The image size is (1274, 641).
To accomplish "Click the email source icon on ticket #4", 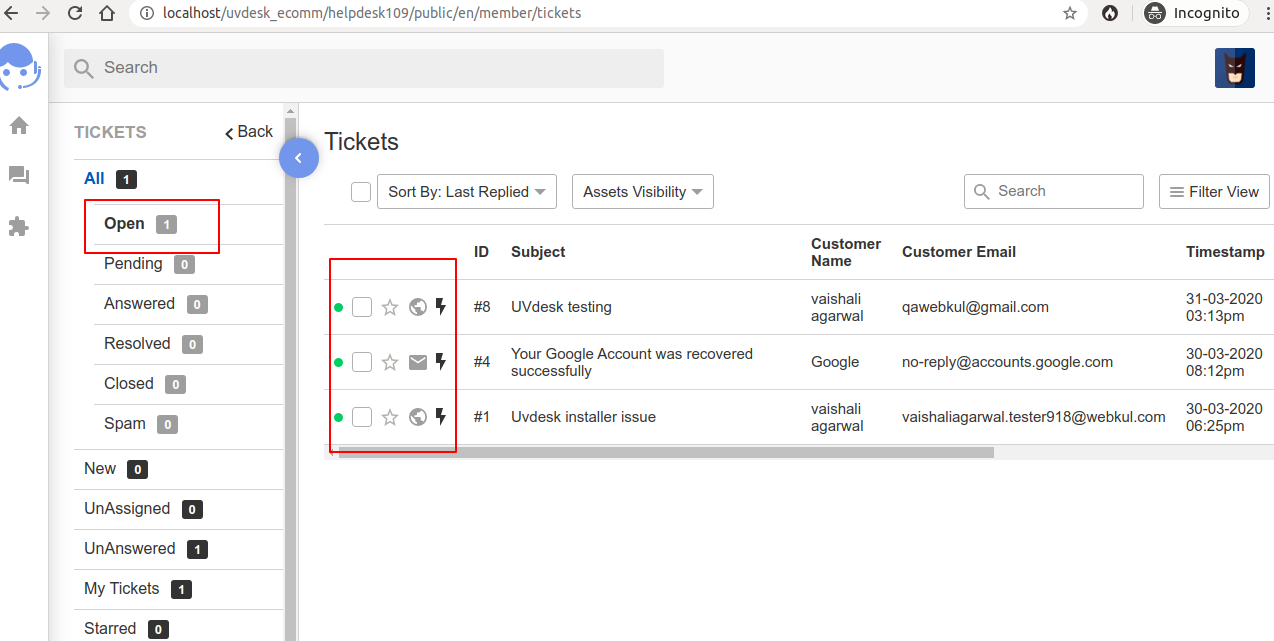I will pyautogui.click(x=418, y=362).
